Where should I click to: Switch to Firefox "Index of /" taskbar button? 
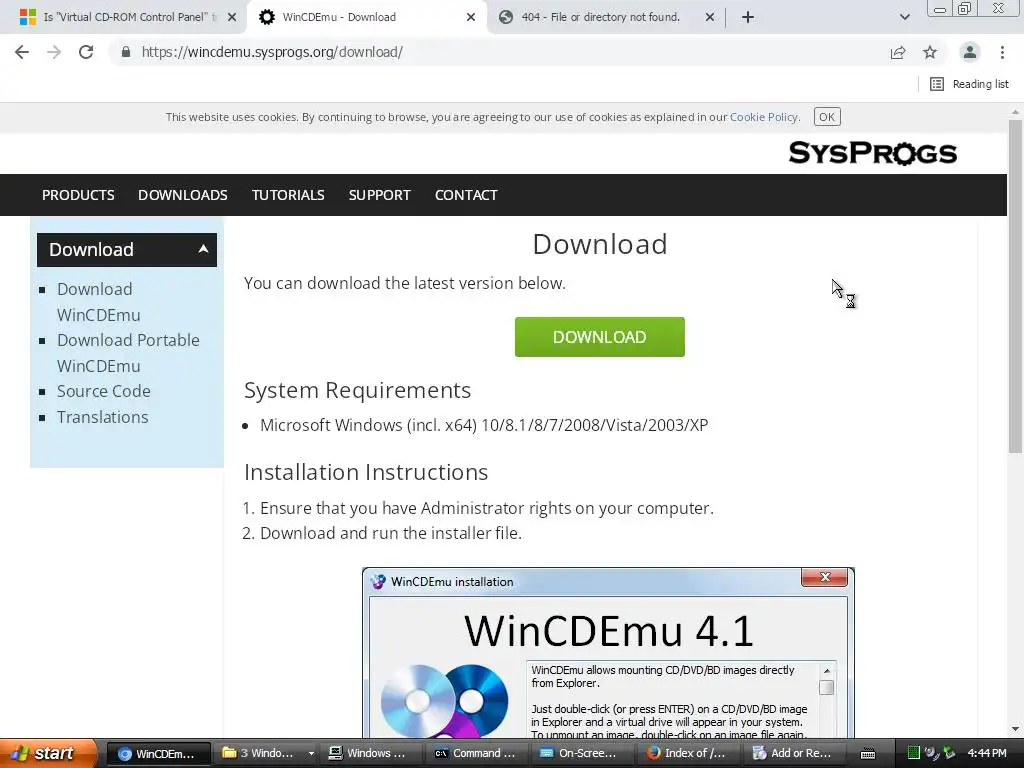pos(688,753)
